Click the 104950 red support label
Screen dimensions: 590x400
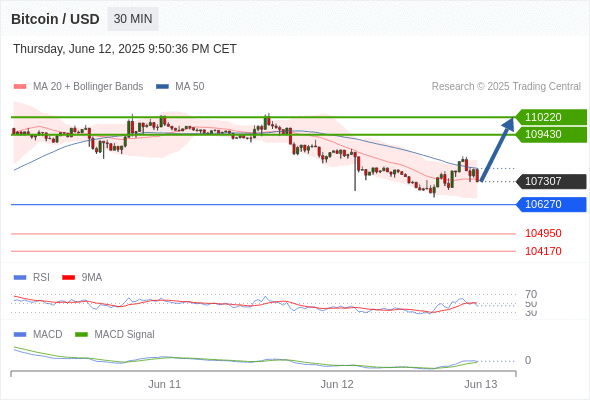tap(543, 233)
